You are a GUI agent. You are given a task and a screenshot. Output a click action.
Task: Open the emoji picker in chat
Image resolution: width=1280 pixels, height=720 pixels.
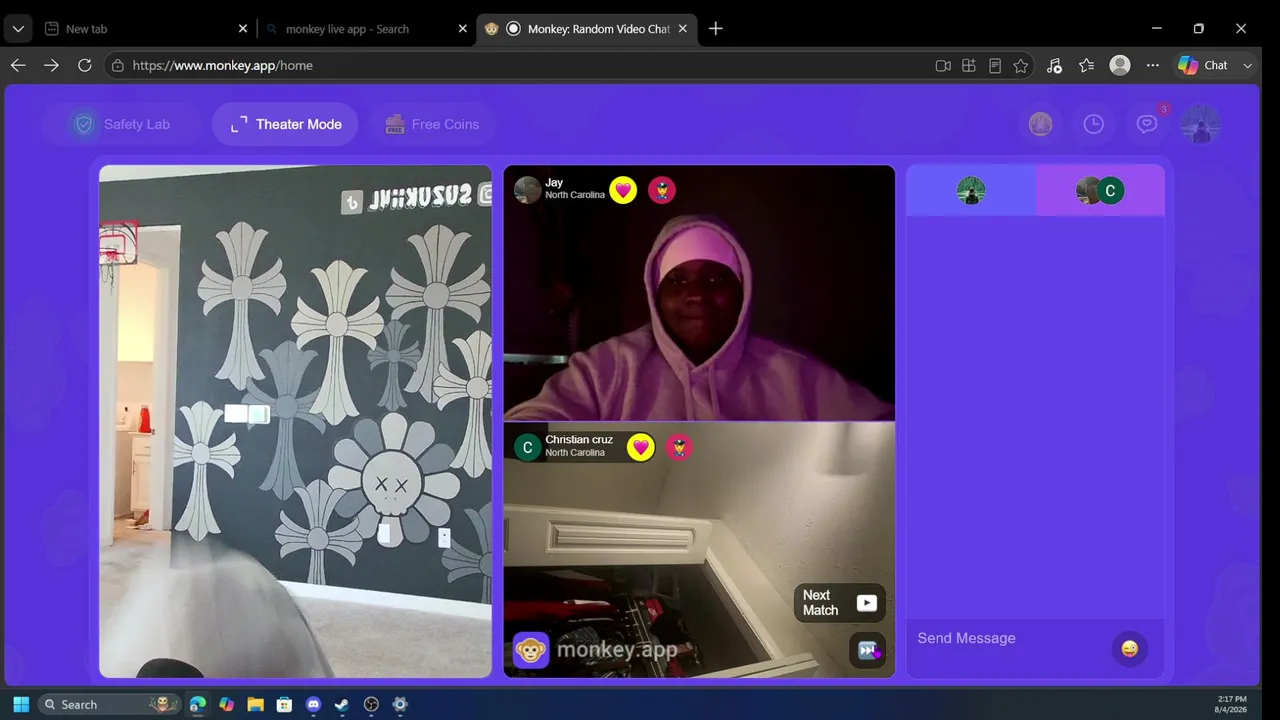pos(1130,649)
